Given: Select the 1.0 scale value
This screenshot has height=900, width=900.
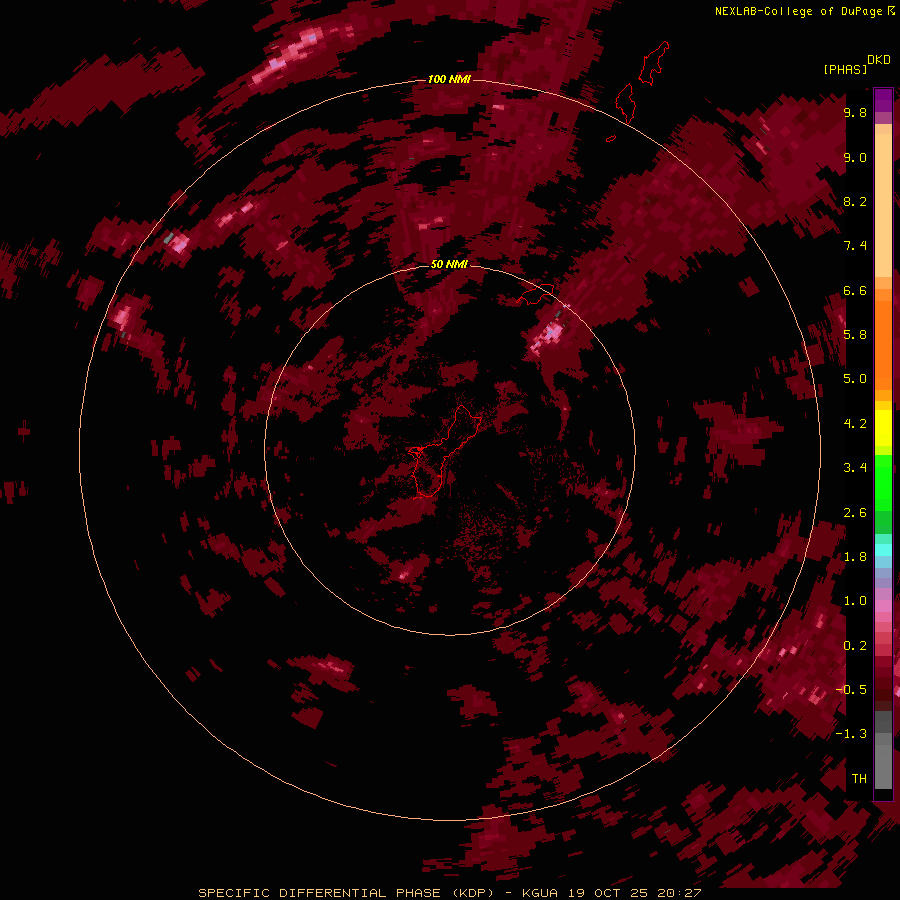Looking at the screenshot, I should tap(855, 601).
